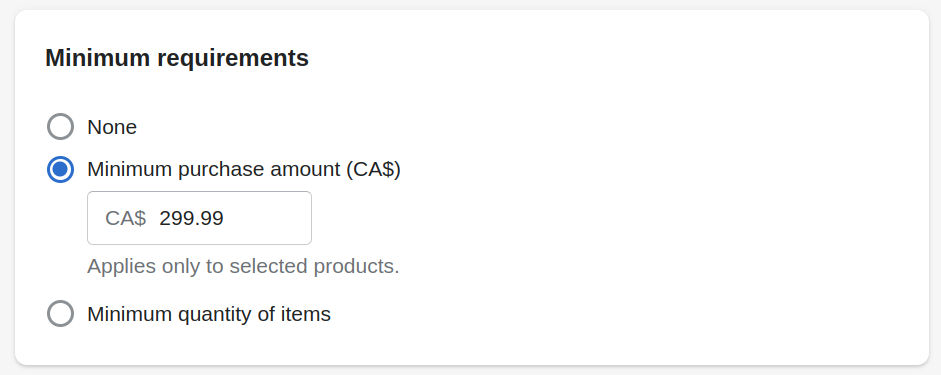Screen dimensions: 941x375
Task: Click the blue filled radio circle
Action: pos(61,170)
